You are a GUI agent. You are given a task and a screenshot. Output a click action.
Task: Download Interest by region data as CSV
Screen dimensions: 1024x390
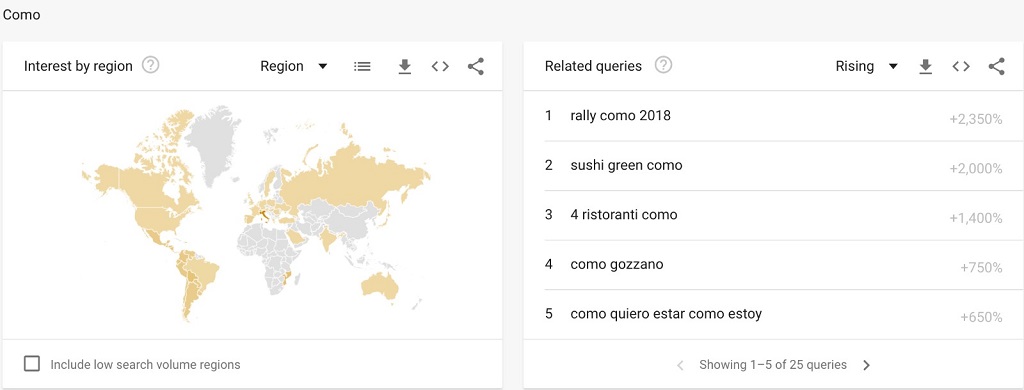coord(405,66)
